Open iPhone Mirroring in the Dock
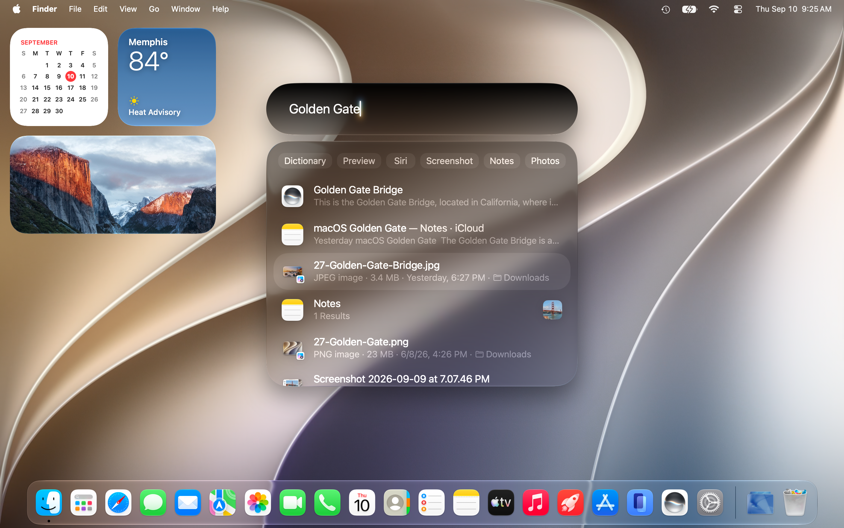The width and height of the screenshot is (844, 528). click(640, 503)
